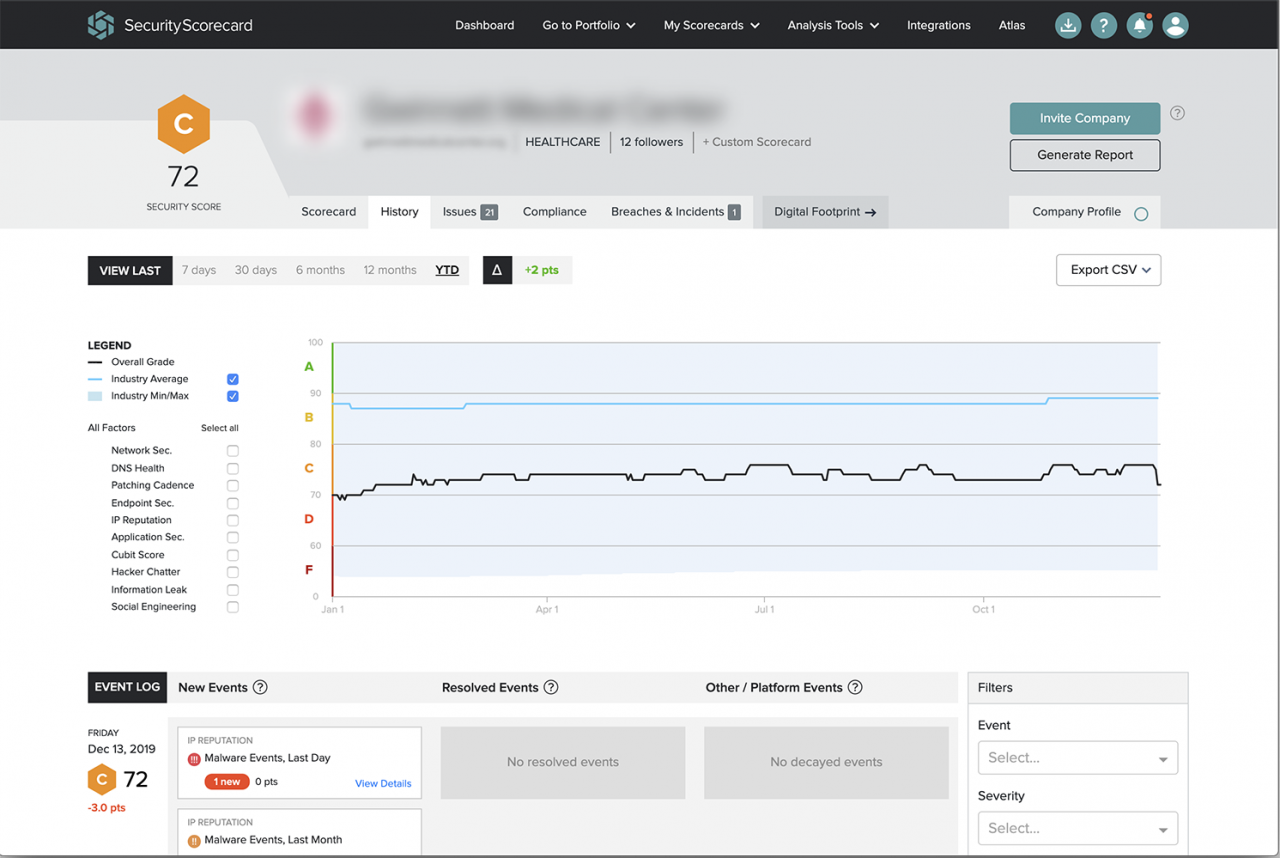Click the SecurityScorecard logo
The image size is (1280, 858).
pos(169,25)
